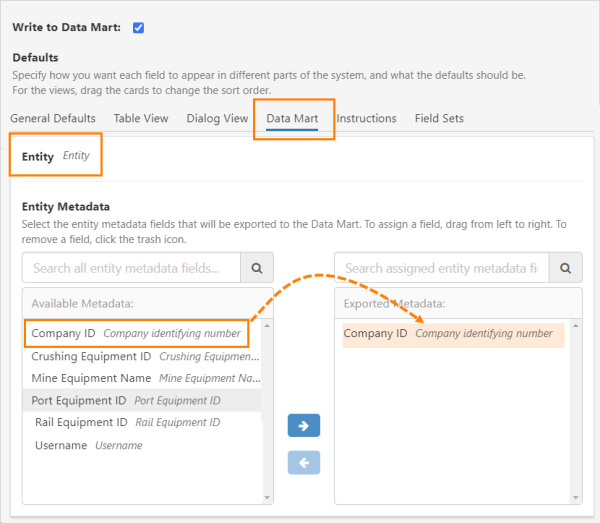Select Crushing Equipment ID in available list

coord(140,356)
